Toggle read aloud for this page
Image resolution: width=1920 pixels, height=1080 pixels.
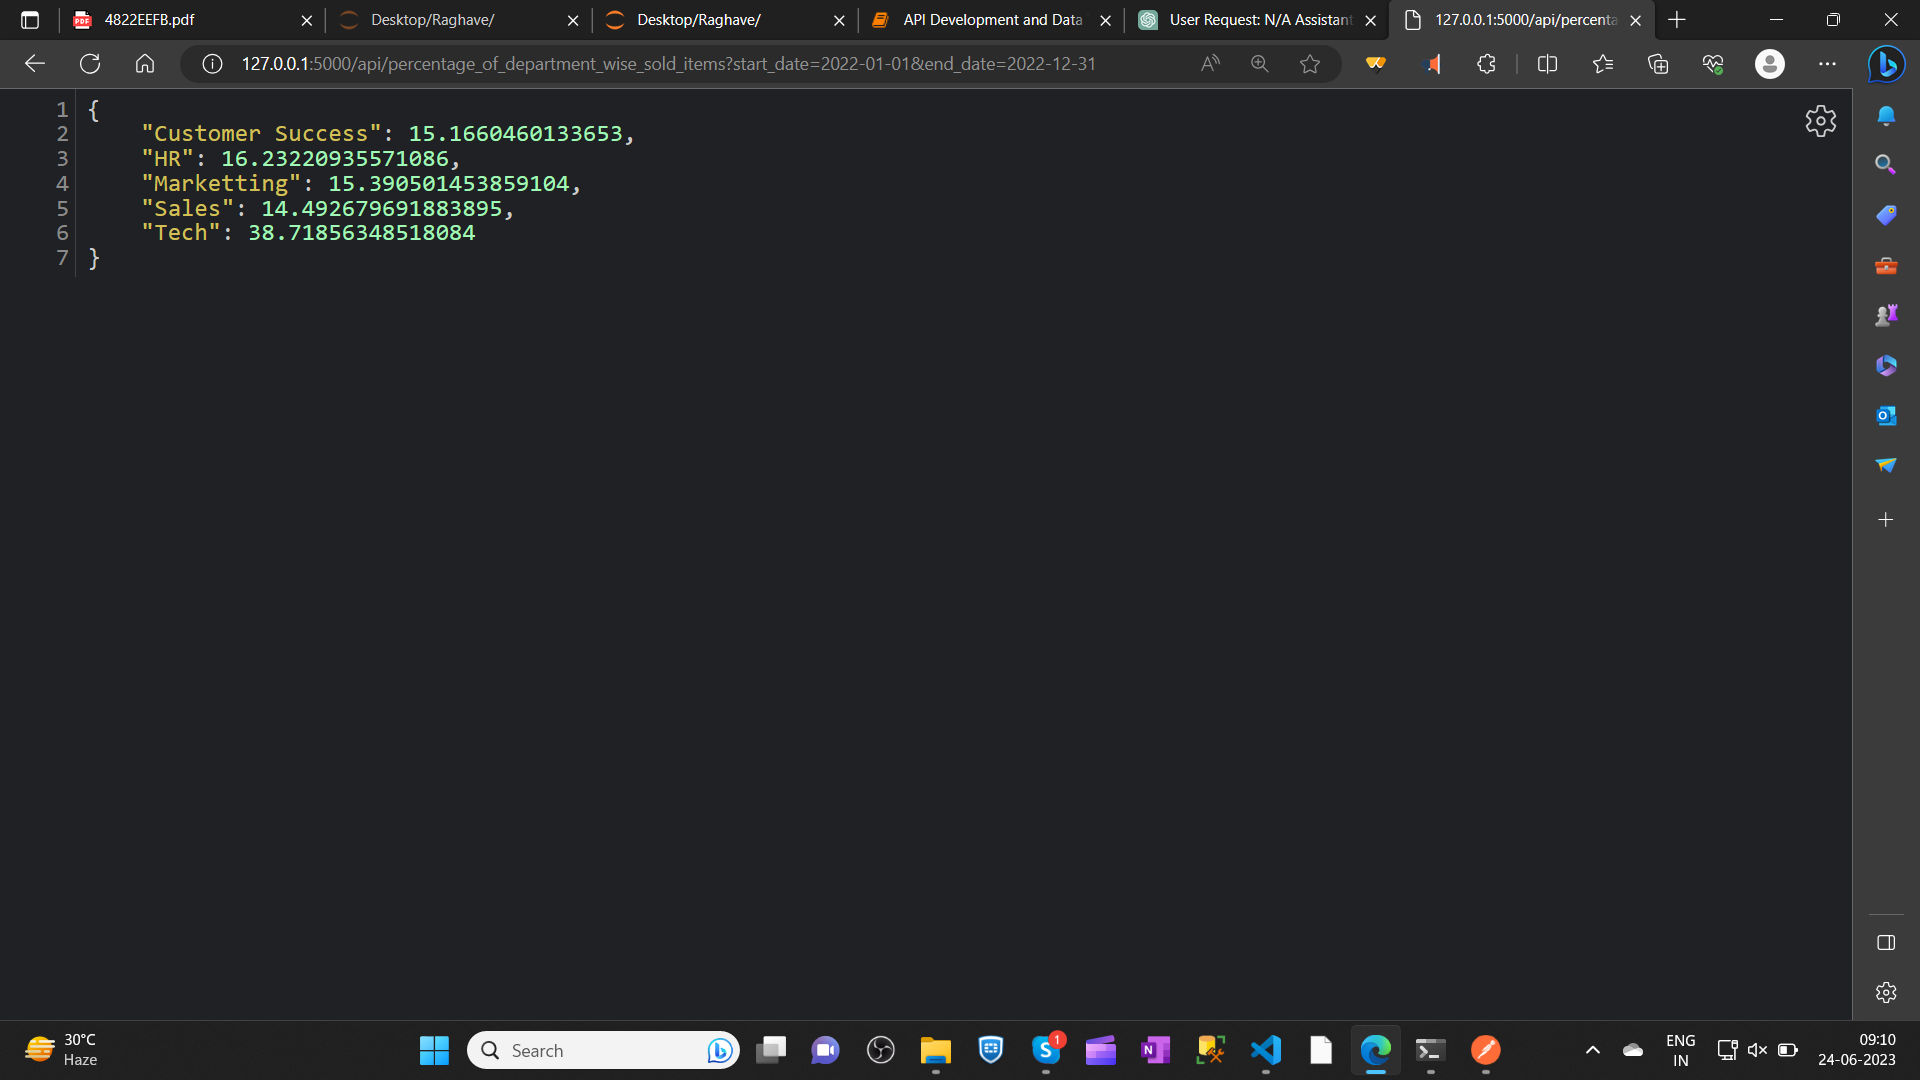pyautogui.click(x=1210, y=64)
